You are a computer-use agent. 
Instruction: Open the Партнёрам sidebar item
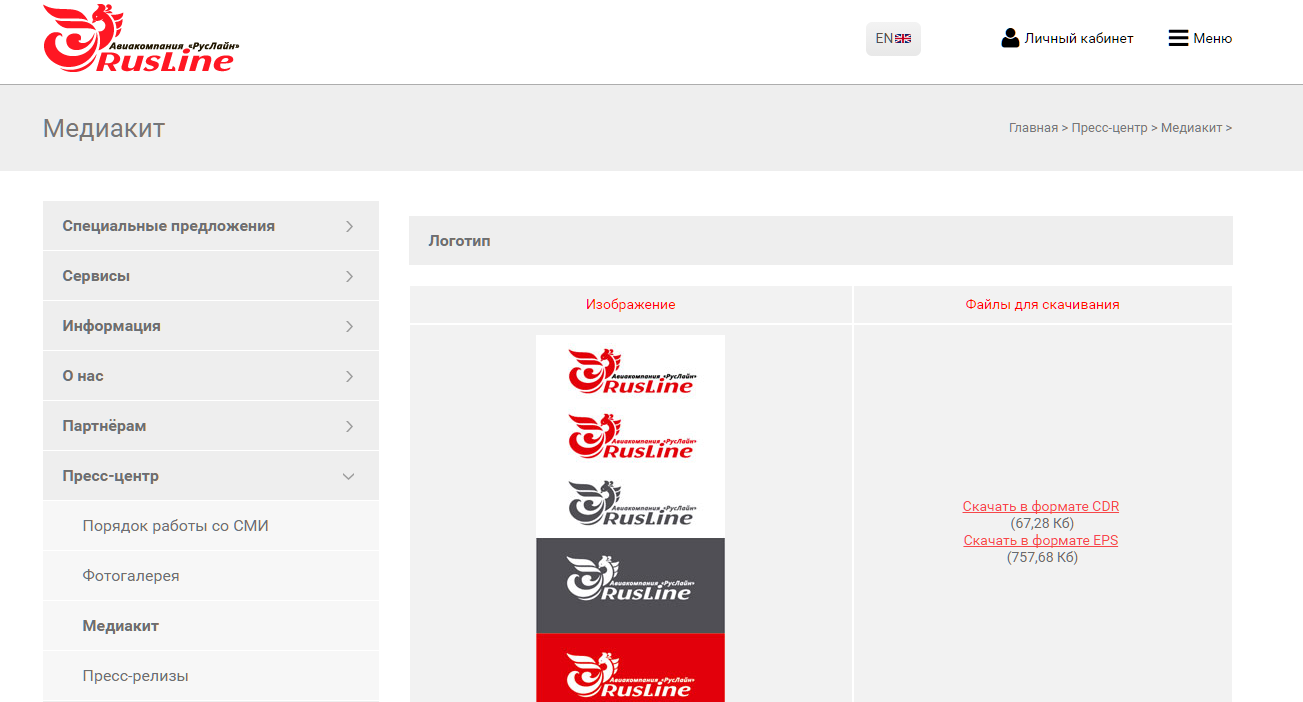pos(211,426)
